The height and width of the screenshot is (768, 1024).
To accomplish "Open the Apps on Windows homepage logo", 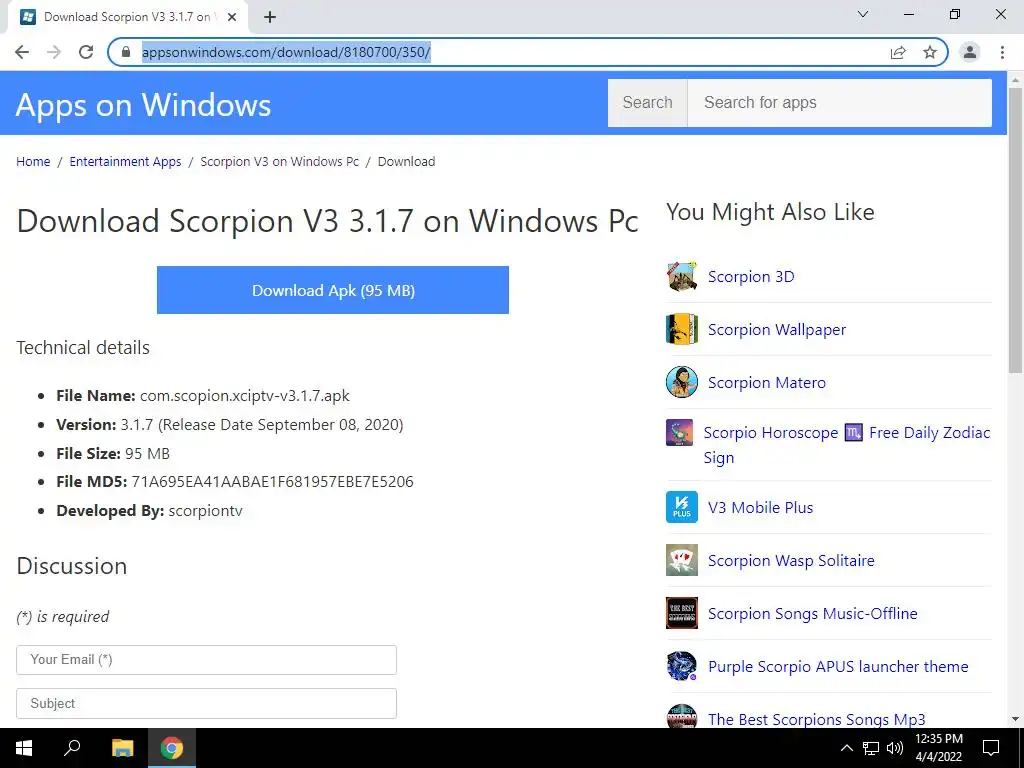I will point(143,104).
